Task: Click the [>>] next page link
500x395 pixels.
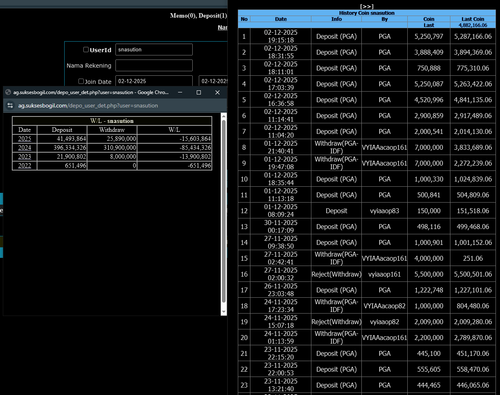Action: (x=367, y=6)
